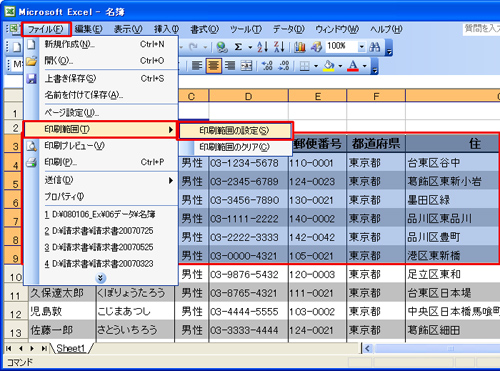
Task: Choose プロパティ(I) menu entry
Action: (x=101, y=197)
